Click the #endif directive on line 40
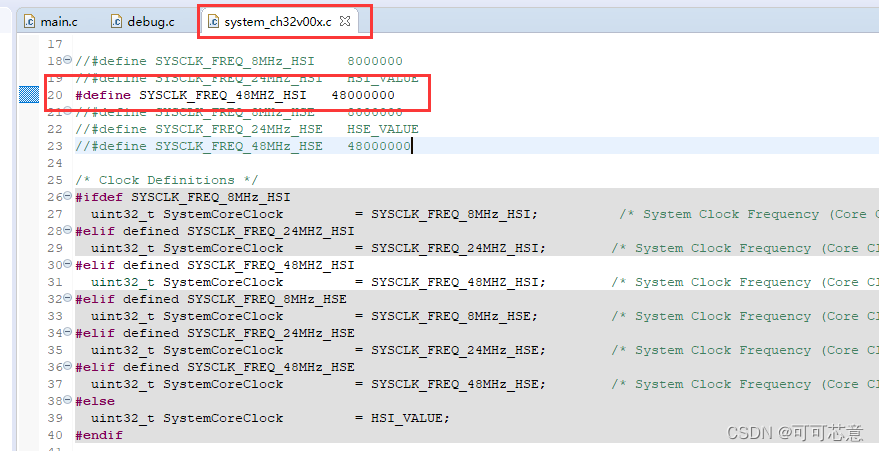The image size is (879, 451). [99, 435]
